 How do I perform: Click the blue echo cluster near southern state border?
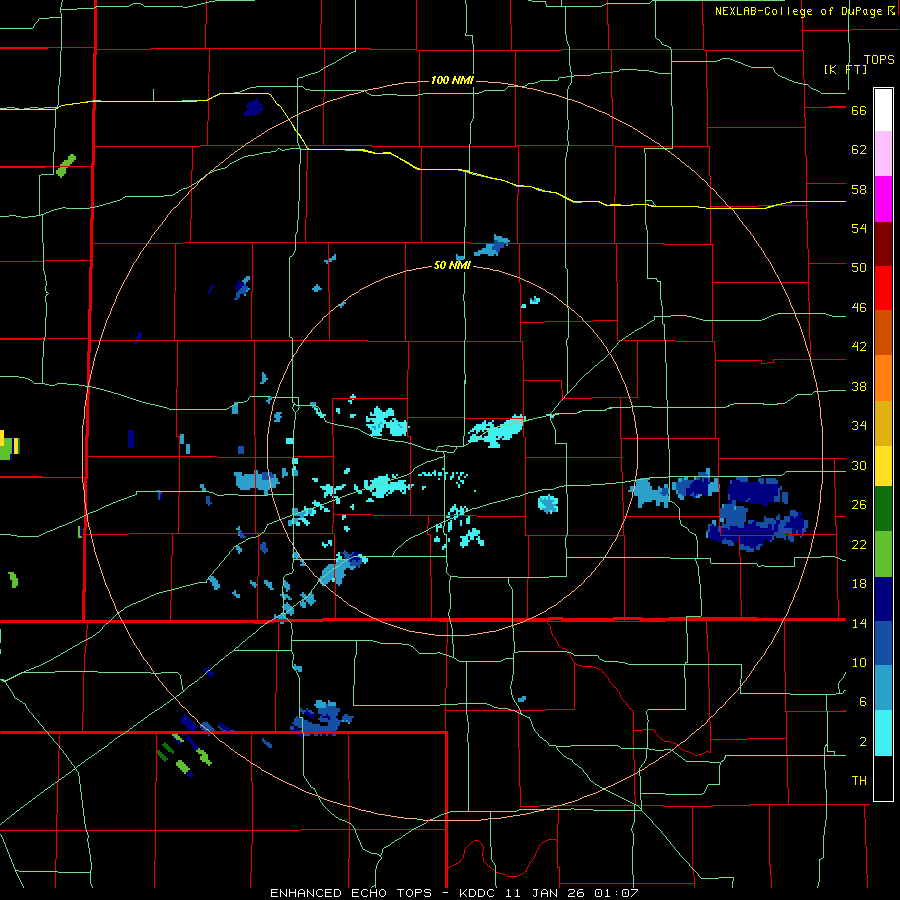pyautogui.click(x=321, y=717)
